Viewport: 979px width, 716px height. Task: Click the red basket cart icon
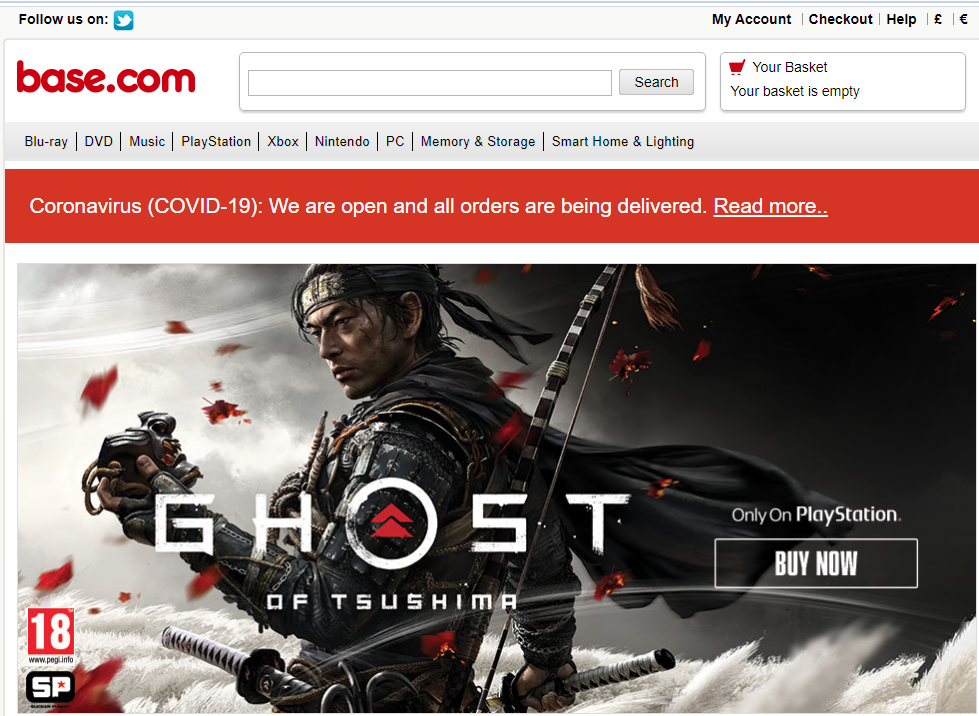(x=737, y=67)
